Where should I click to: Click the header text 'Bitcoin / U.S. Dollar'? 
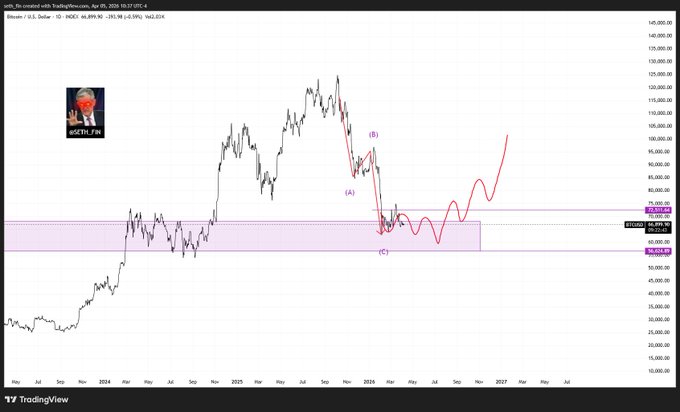coord(29,16)
